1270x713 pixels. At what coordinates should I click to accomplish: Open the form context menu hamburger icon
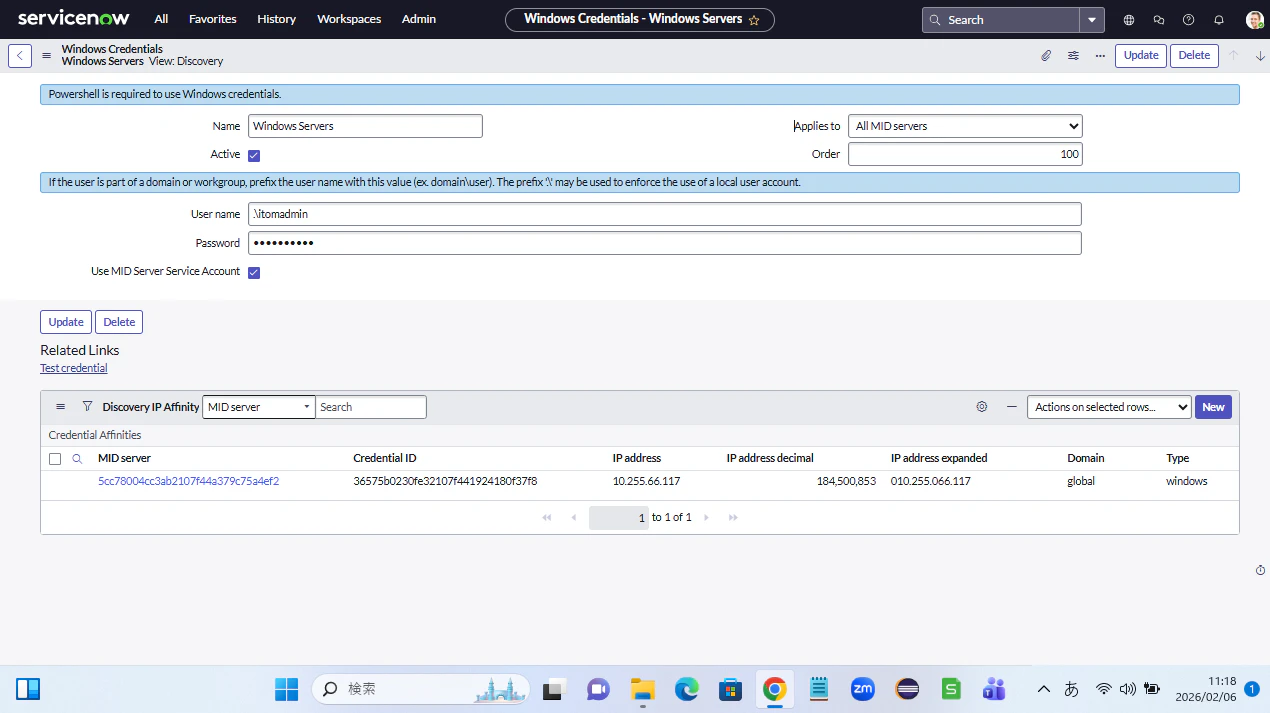click(x=46, y=56)
